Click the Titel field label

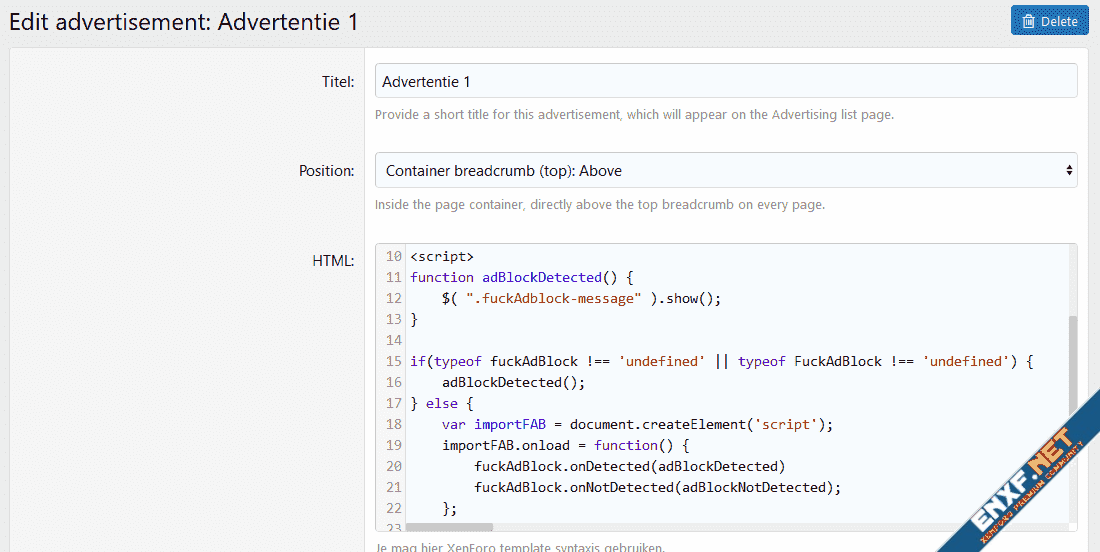337,81
